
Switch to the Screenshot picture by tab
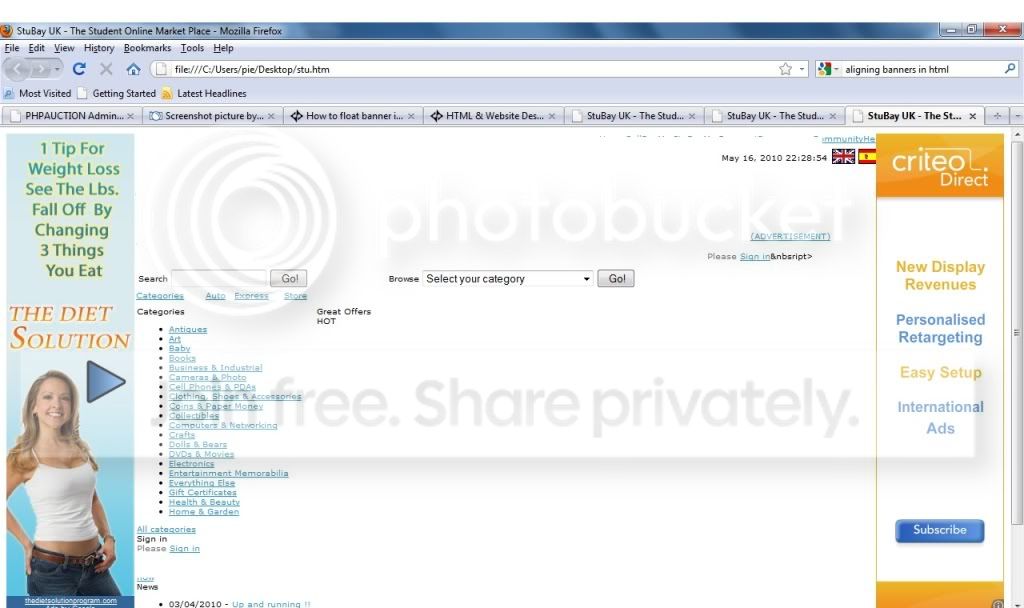pos(211,116)
